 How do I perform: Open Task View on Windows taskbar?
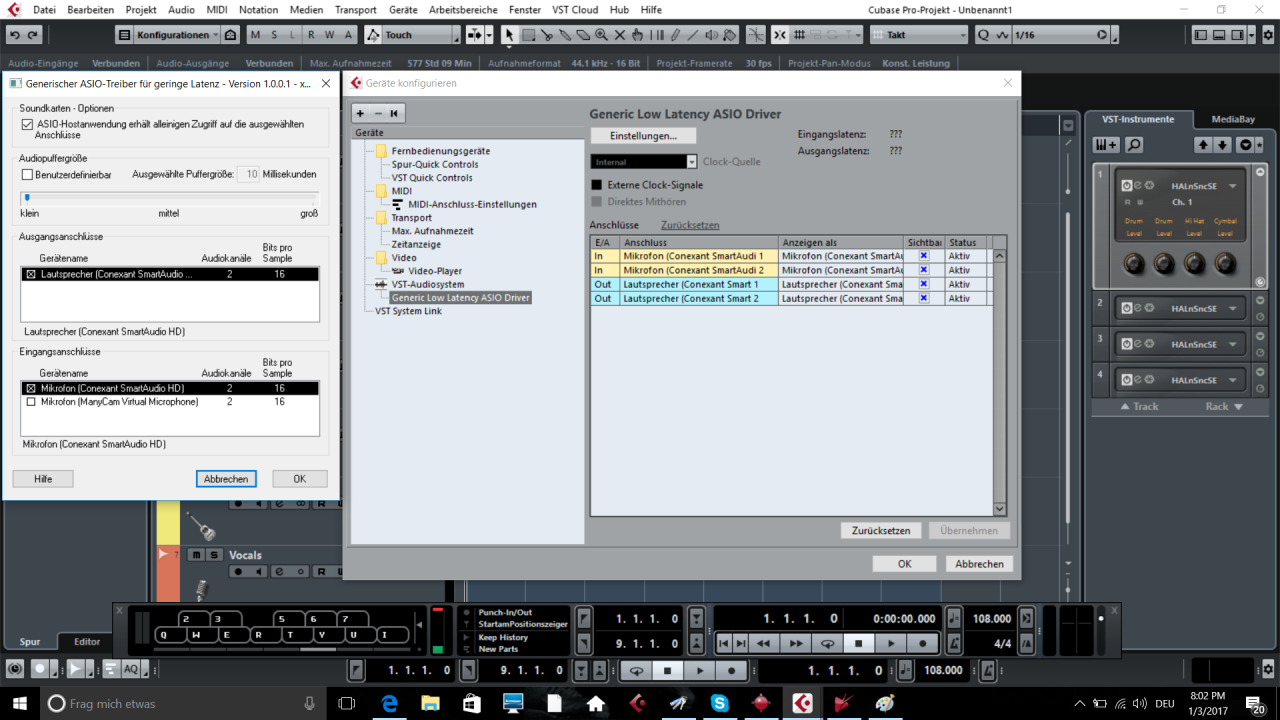pos(347,703)
